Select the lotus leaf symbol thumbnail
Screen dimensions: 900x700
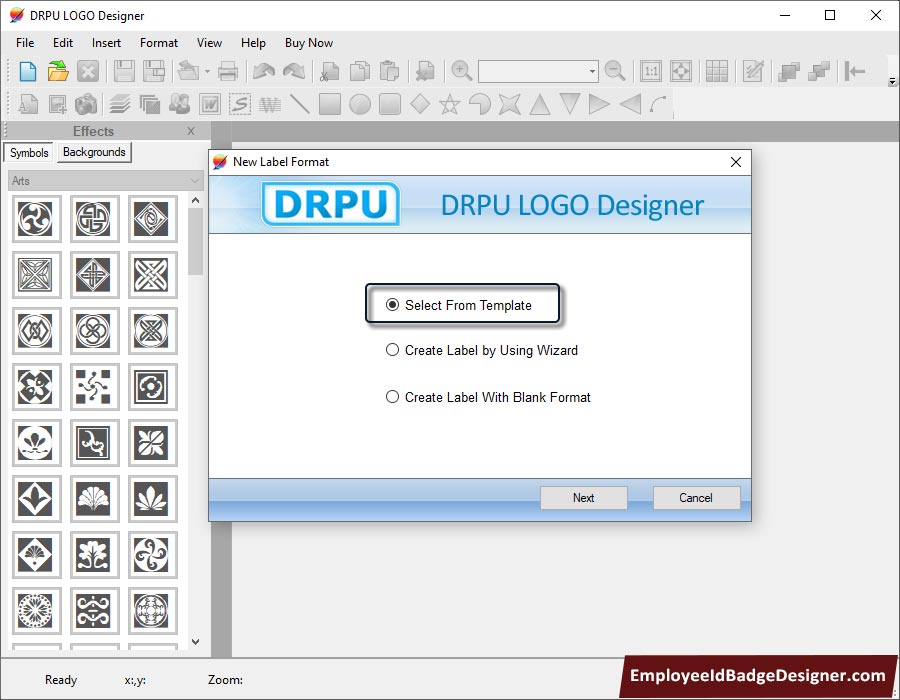(x=152, y=498)
